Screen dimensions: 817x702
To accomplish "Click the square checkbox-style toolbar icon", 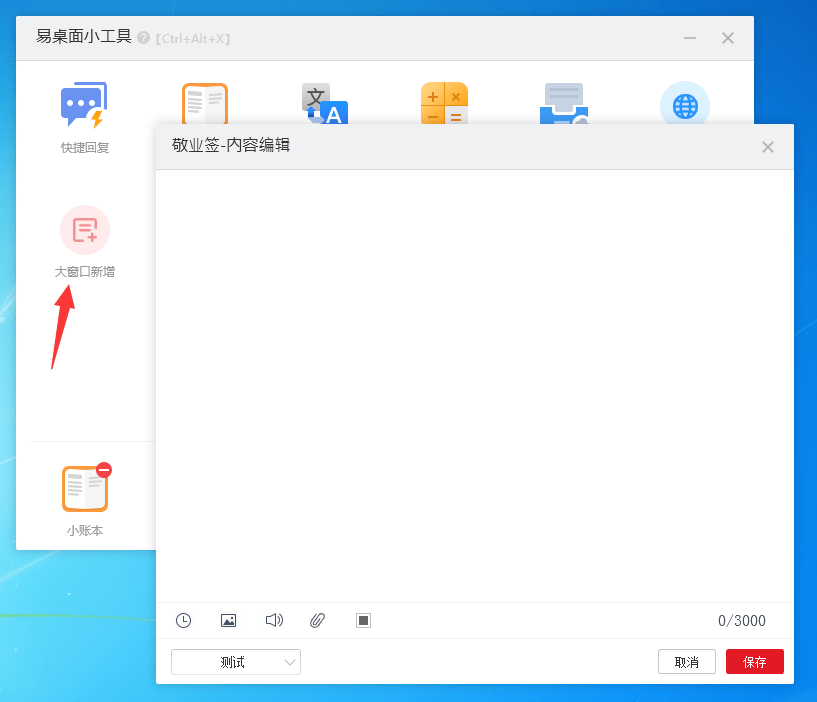I will [x=363, y=620].
